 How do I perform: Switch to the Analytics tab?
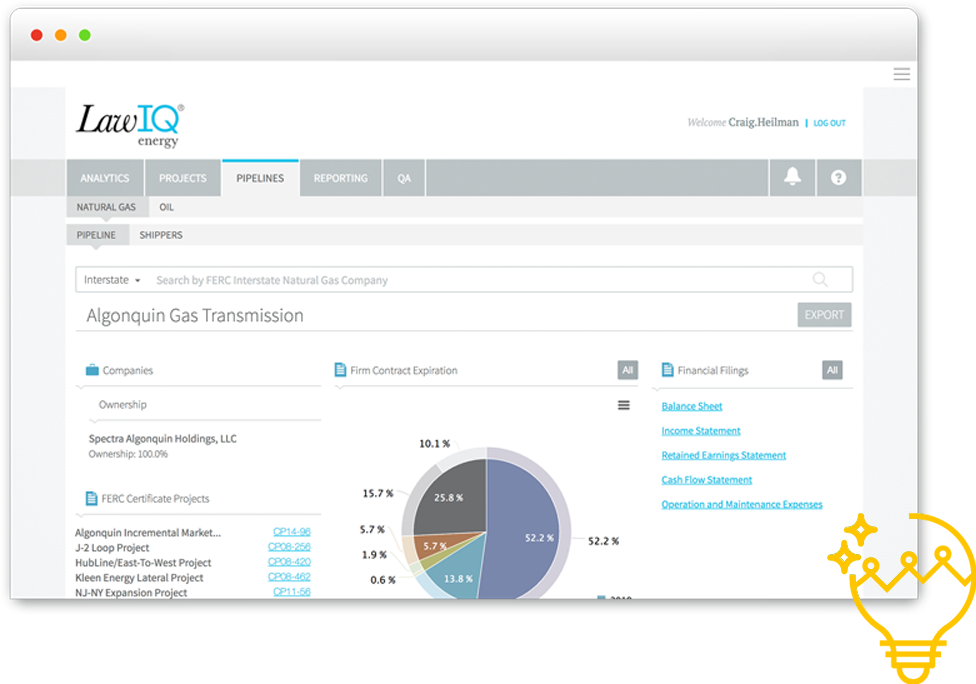click(x=105, y=178)
